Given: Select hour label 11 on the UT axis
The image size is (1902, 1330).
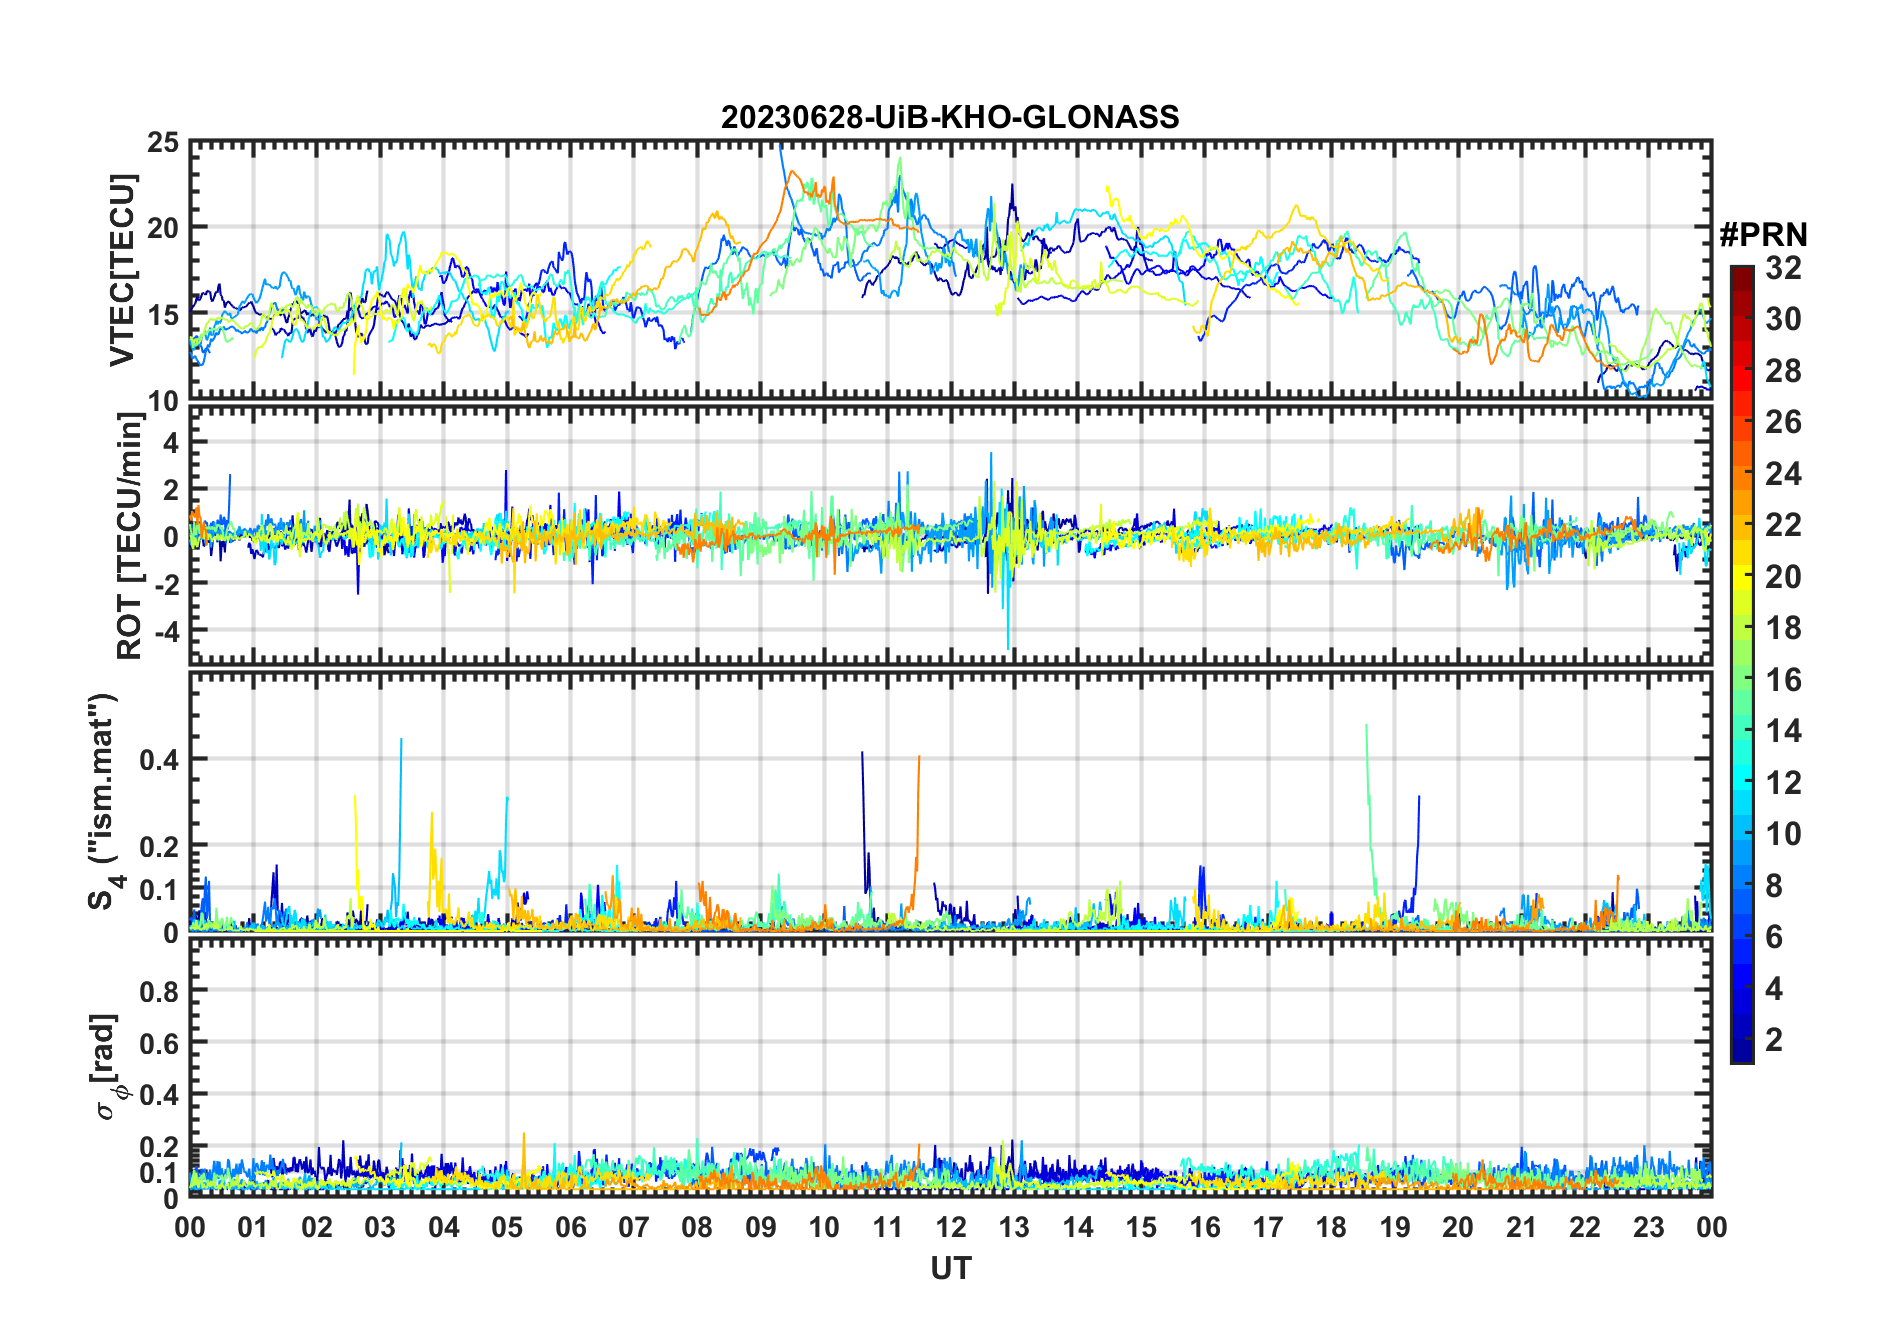Looking at the screenshot, I should point(888,1227).
